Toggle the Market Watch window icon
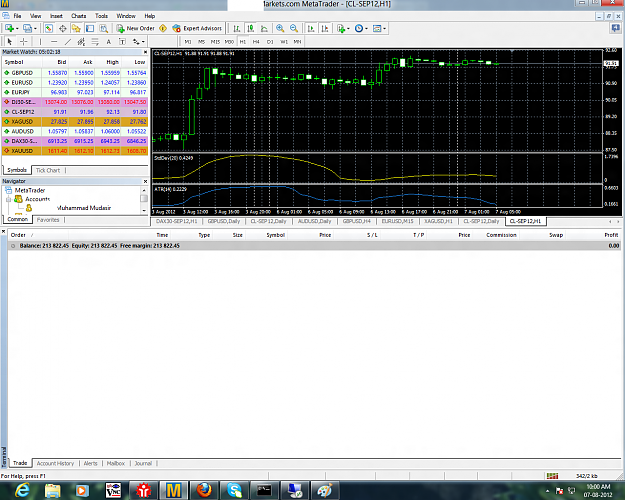The image size is (625, 500). (49, 28)
